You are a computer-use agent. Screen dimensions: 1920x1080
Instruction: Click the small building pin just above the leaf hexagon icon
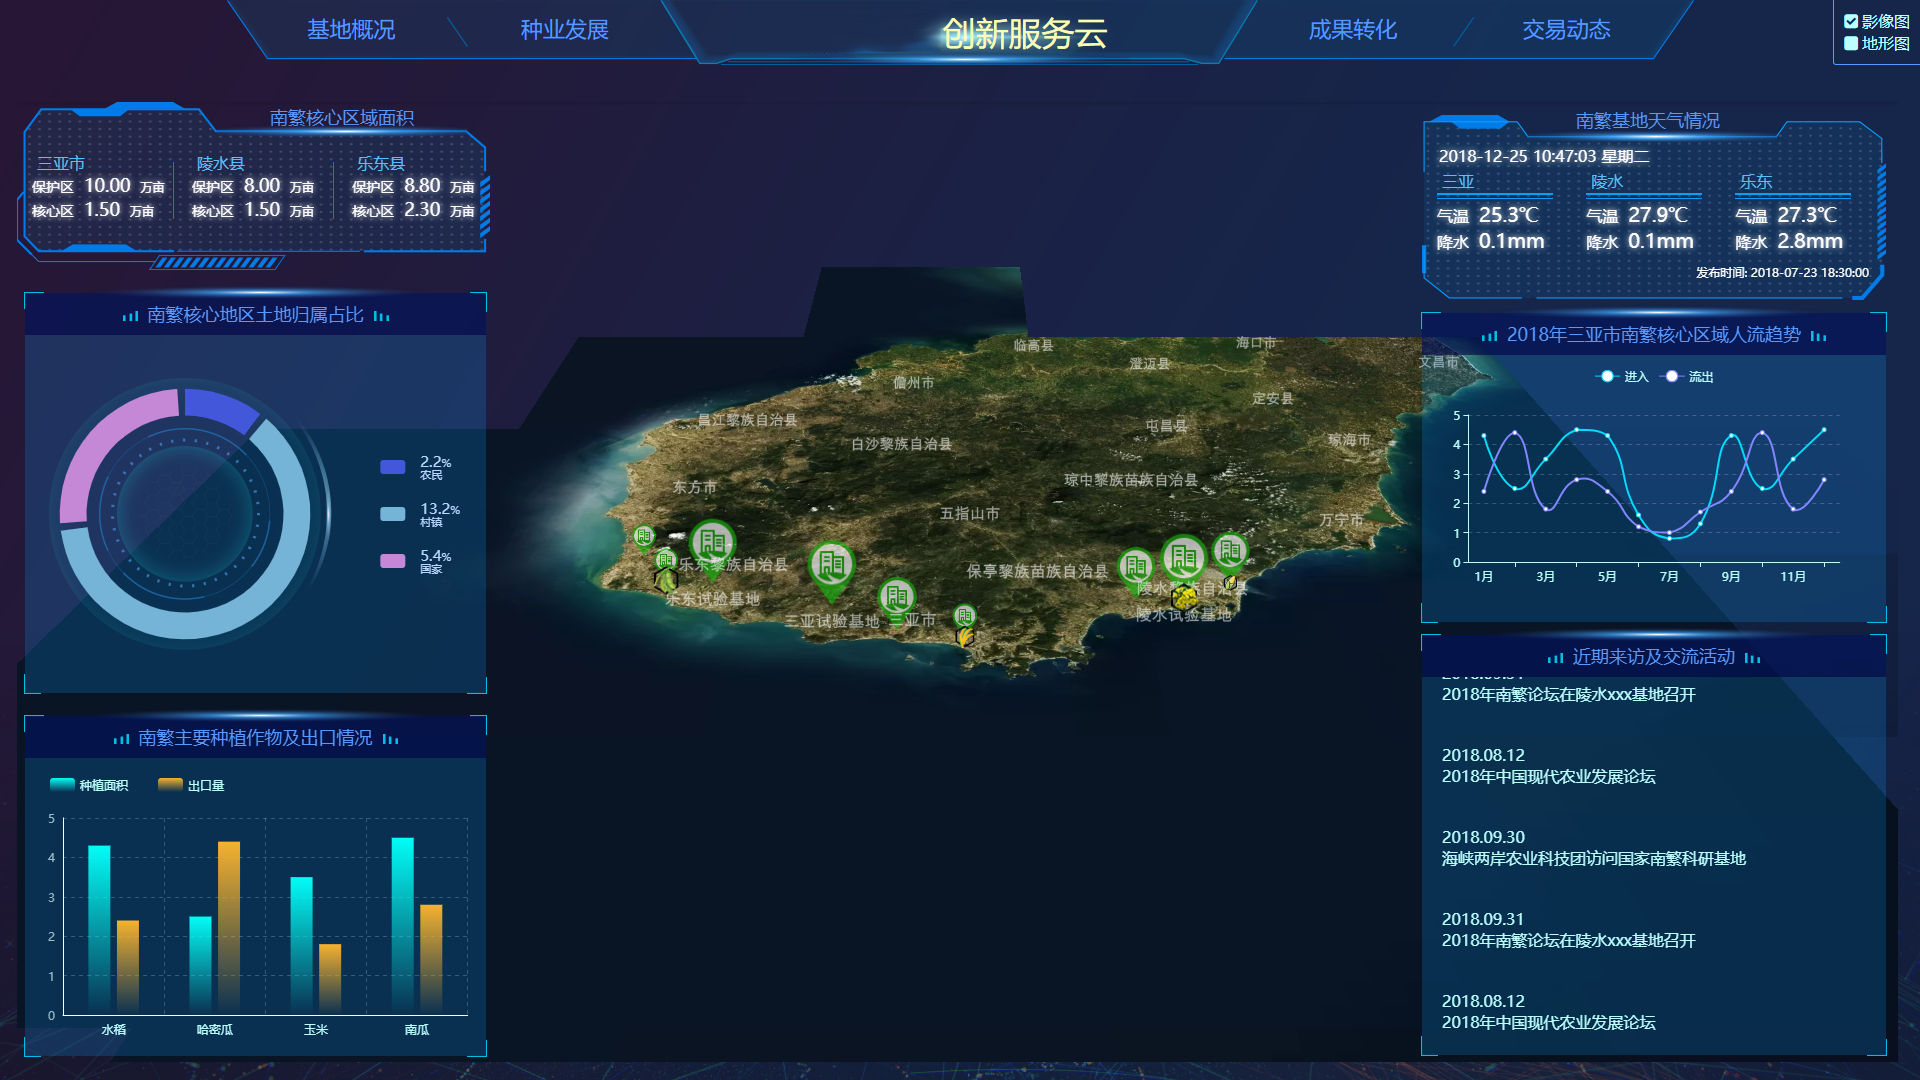tap(666, 560)
